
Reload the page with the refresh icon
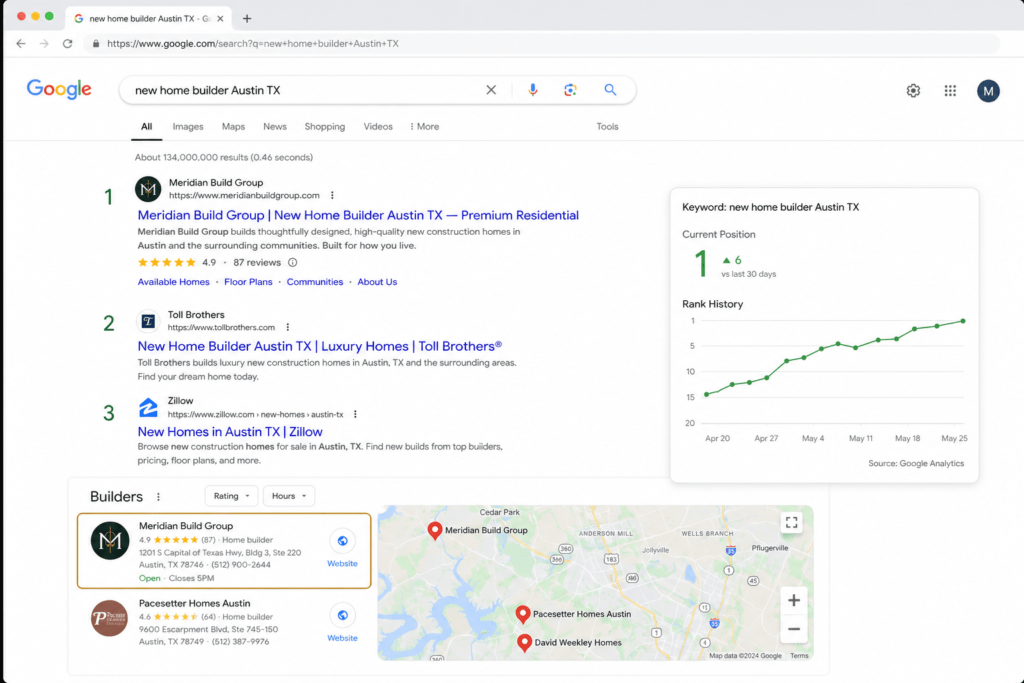click(67, 44)
